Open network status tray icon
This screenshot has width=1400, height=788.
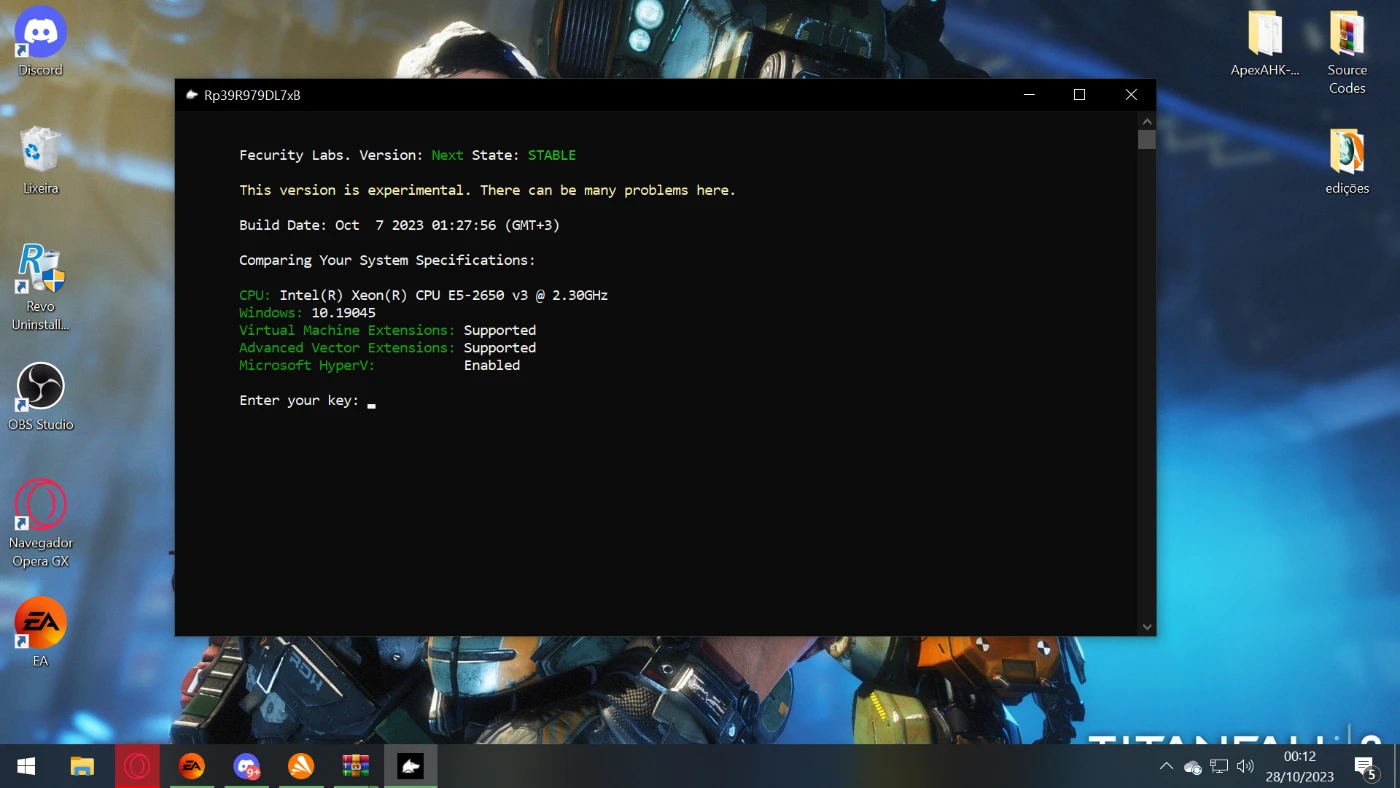tap(1219, 766)
